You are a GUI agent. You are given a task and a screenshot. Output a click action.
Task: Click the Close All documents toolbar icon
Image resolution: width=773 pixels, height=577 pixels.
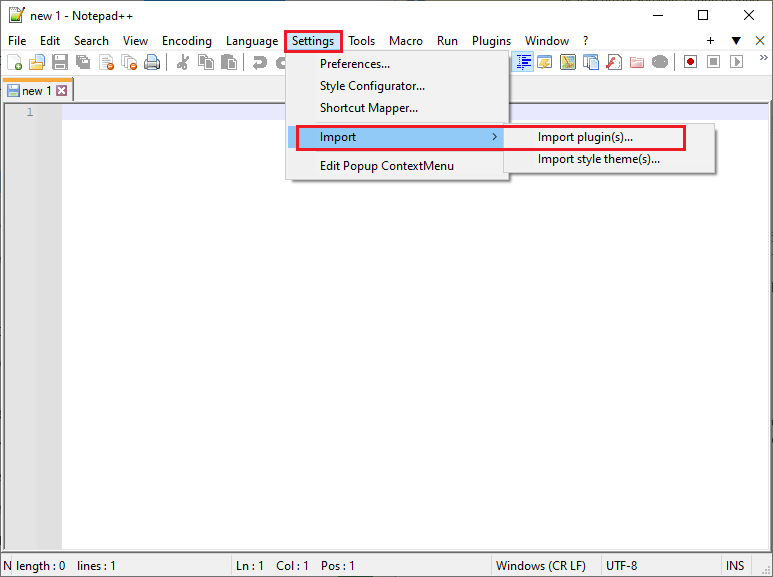pyautogui.click(x=129, y=62)
